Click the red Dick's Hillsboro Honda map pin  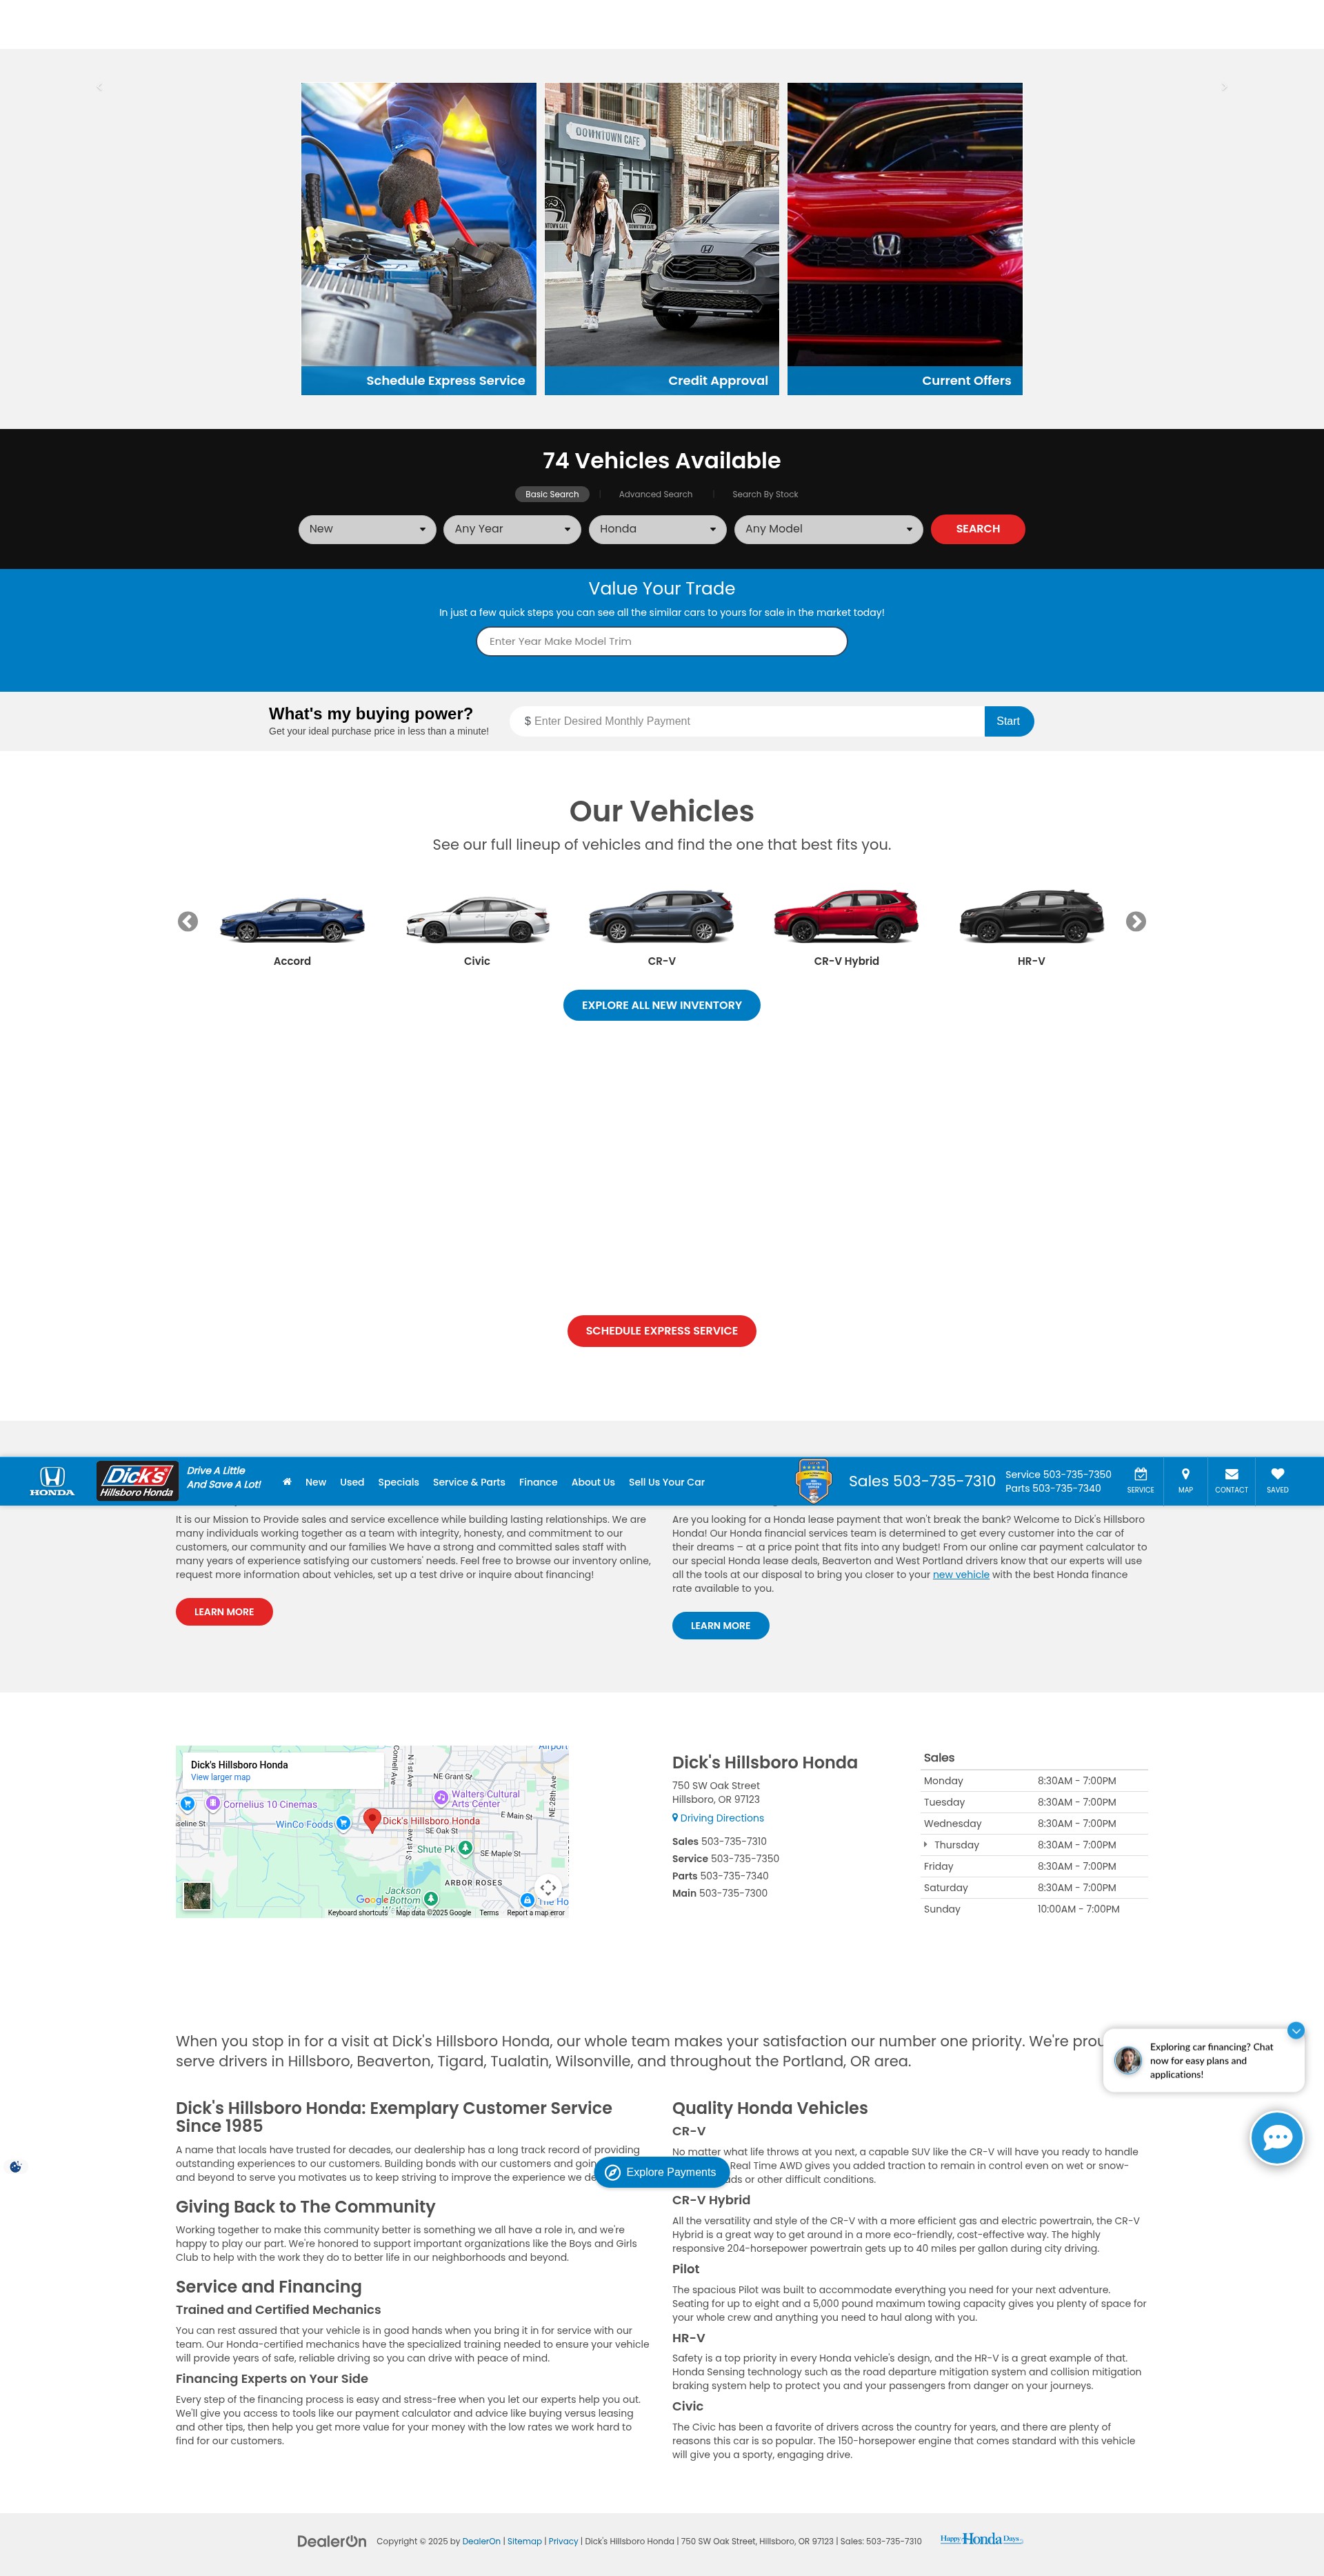(x=372, y=1820)
